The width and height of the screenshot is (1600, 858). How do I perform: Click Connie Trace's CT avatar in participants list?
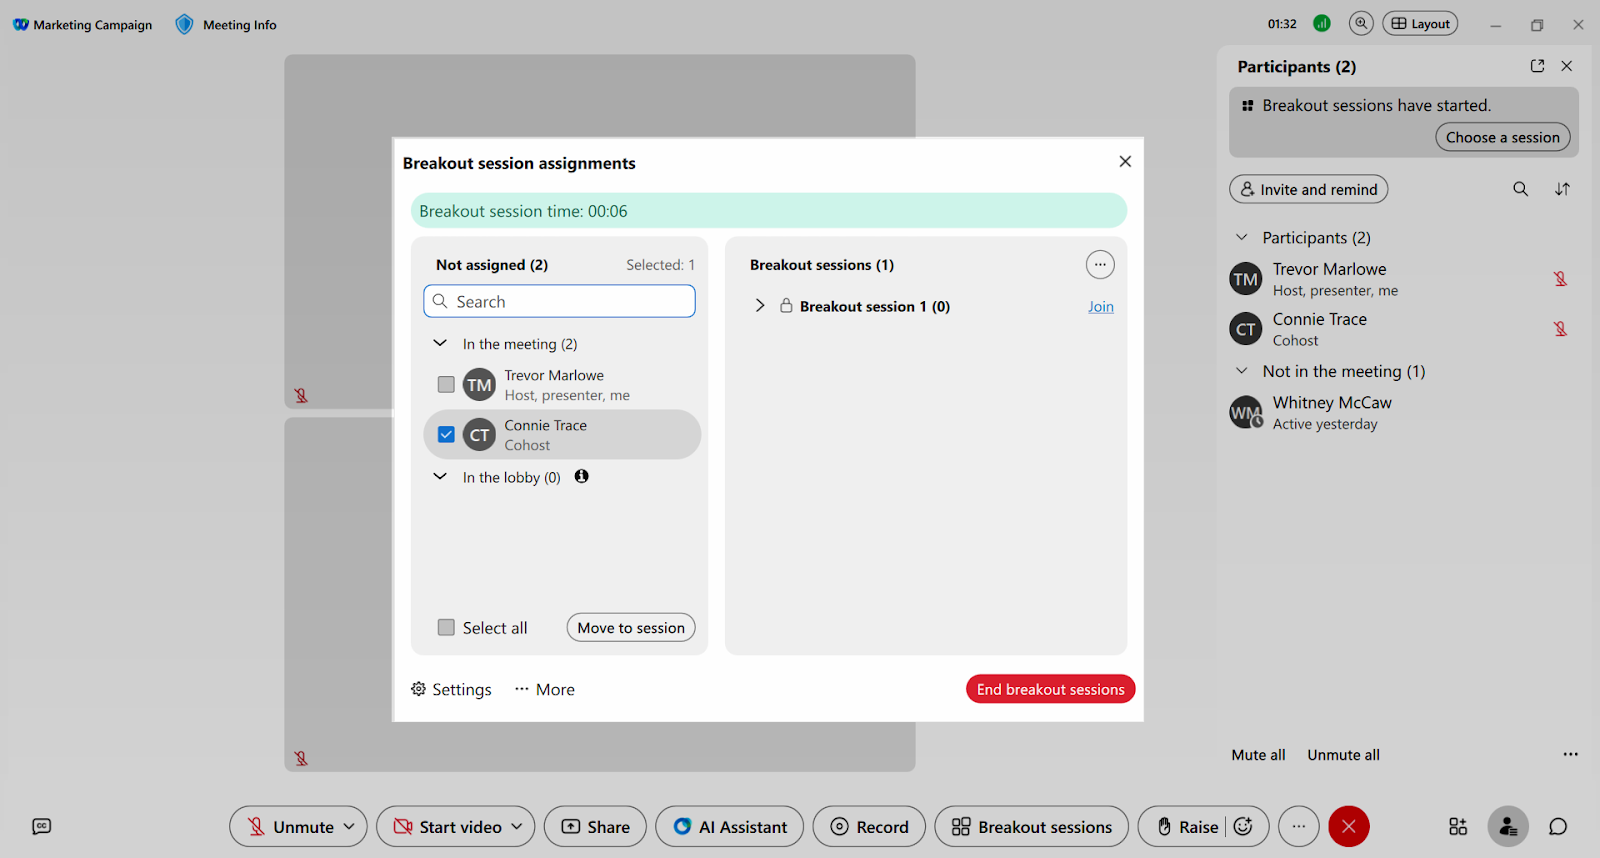coord(1246,329)
